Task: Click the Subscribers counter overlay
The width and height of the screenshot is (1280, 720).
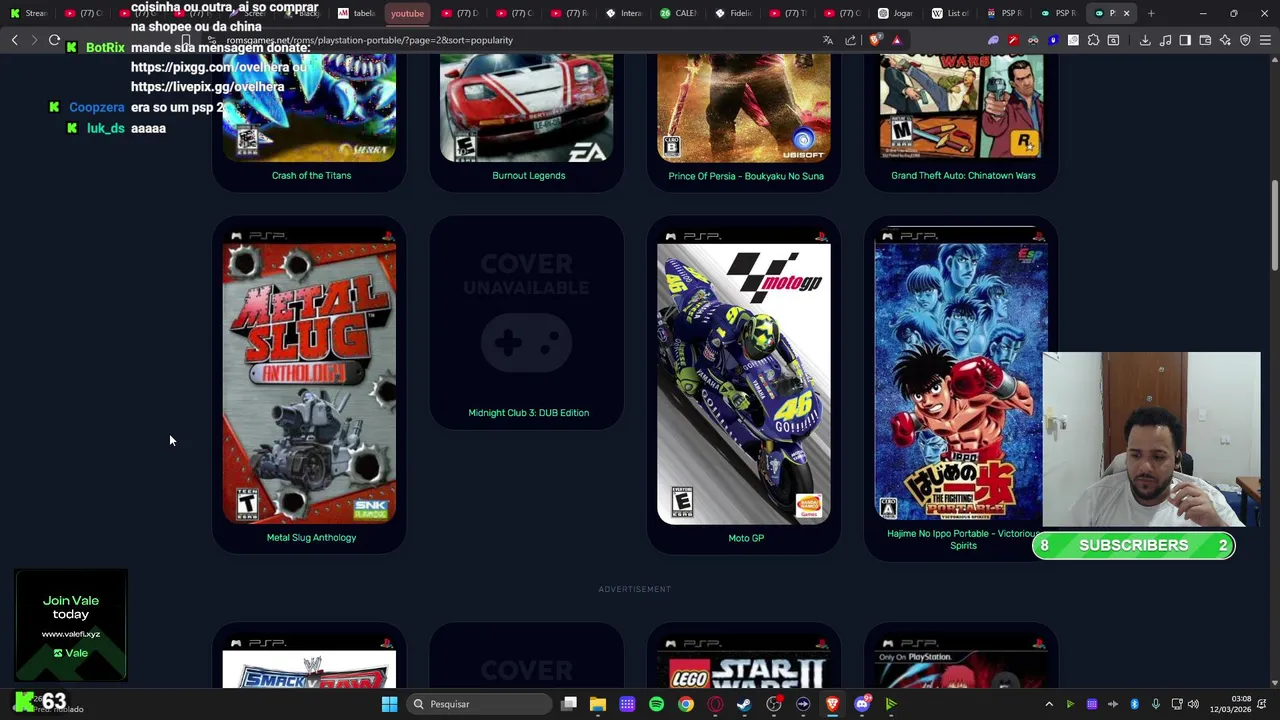Action: [x=1133, y=545]
